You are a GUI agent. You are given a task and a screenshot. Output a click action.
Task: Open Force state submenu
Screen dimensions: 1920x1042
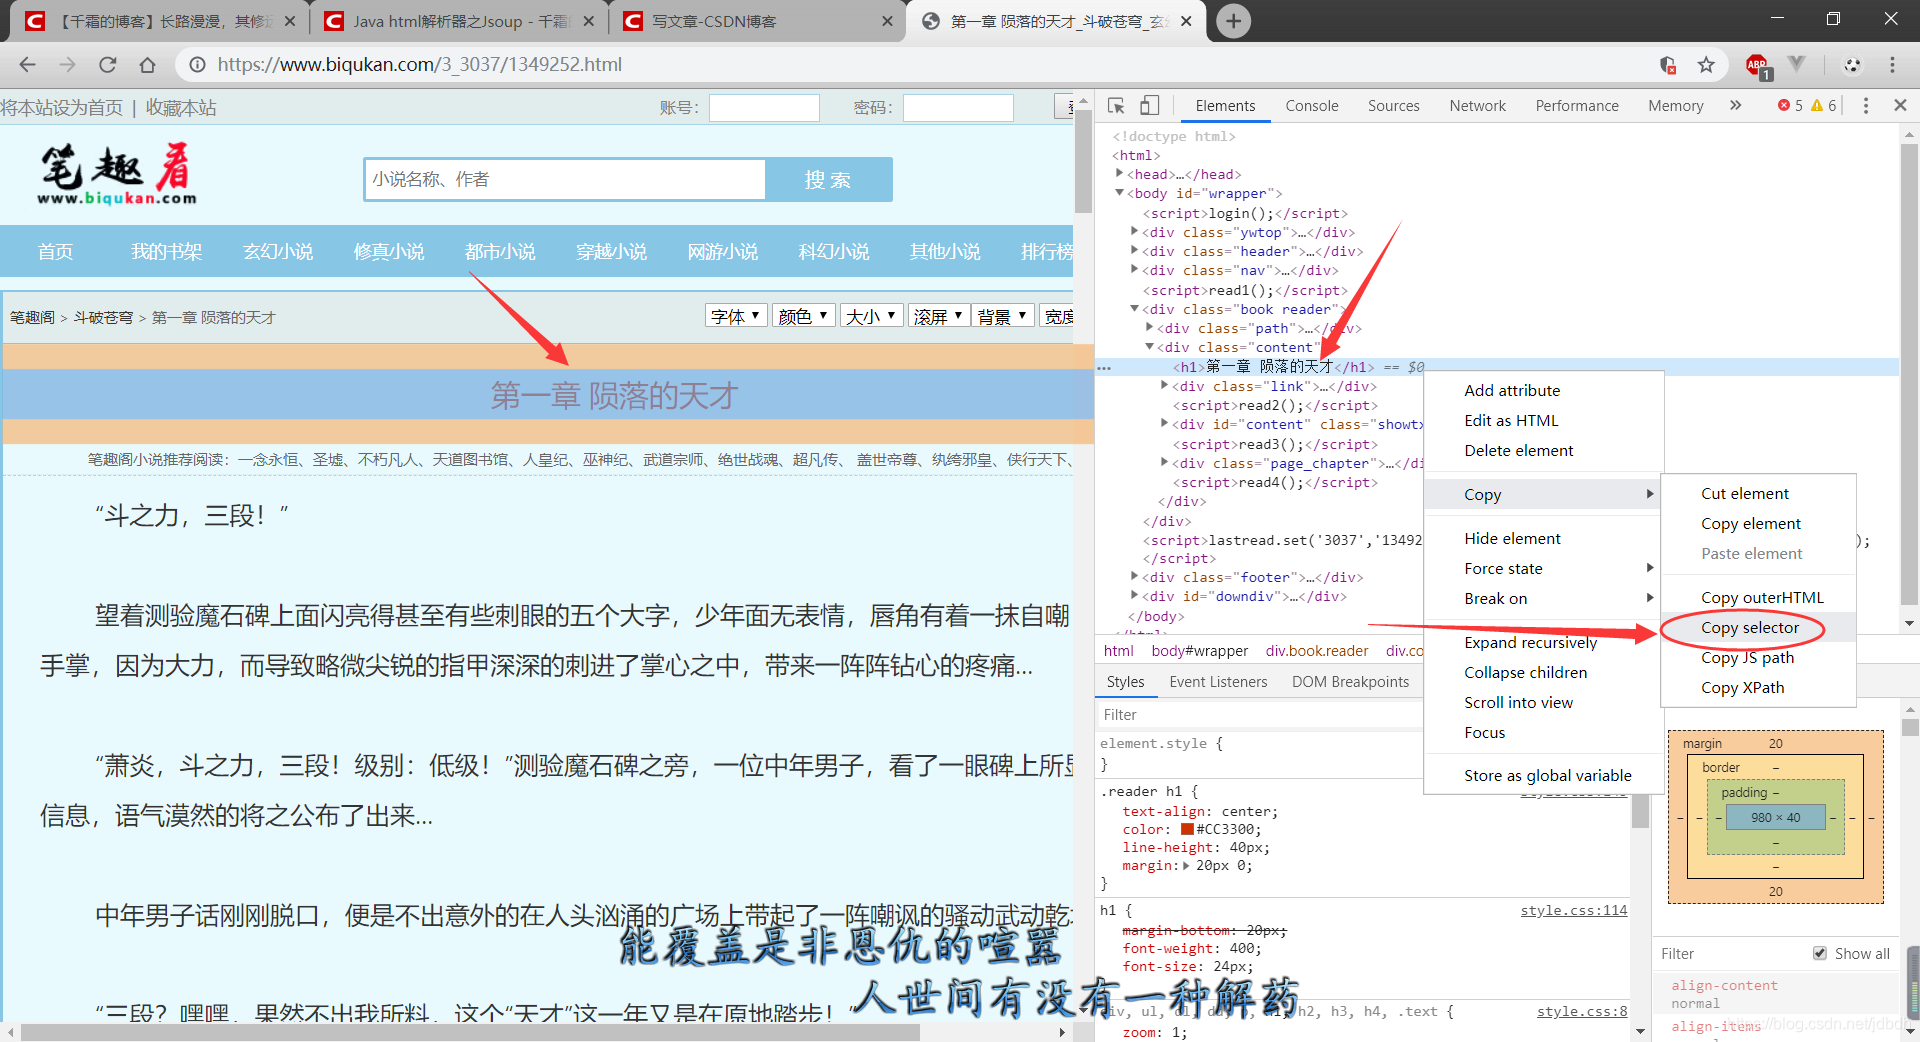pyautogui.click(x=1543, y=568)
